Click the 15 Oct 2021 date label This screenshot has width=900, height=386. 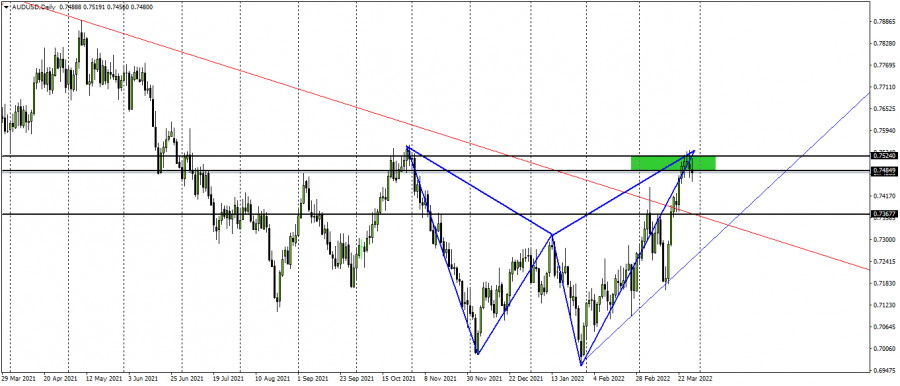coord(398,380)
